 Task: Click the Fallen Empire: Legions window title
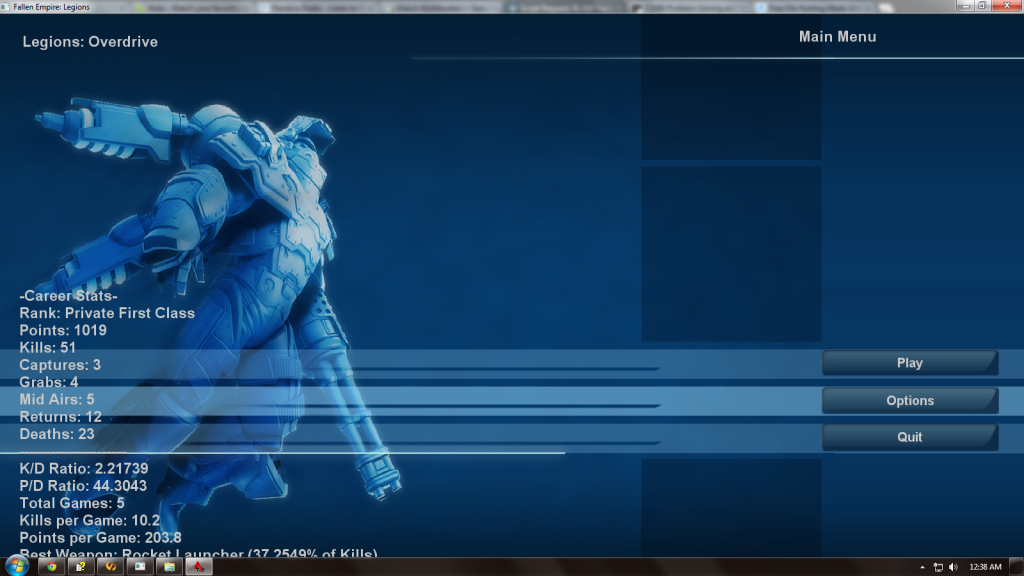pos(52,7)
